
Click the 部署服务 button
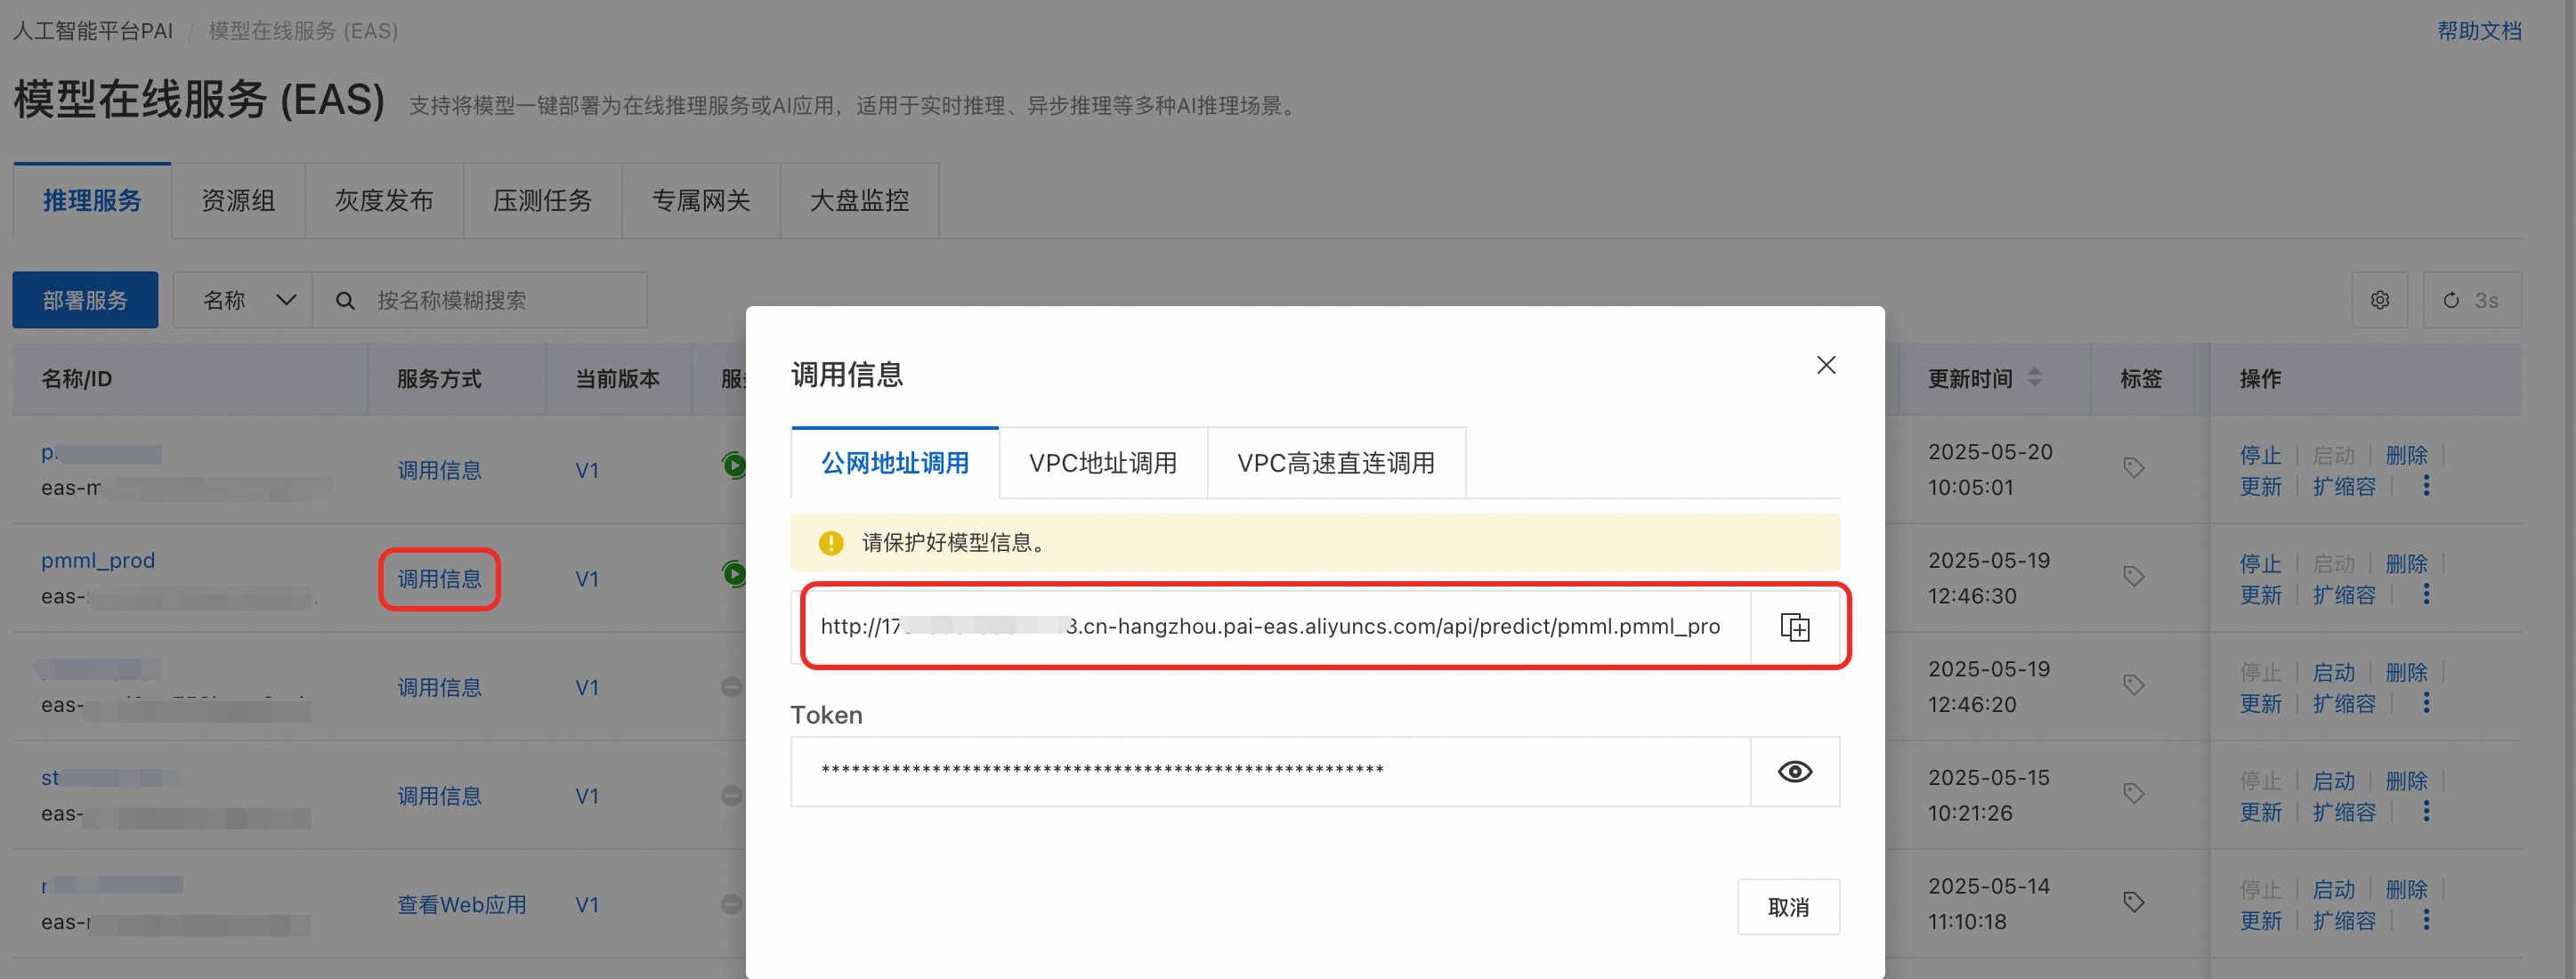pos(85,300)
